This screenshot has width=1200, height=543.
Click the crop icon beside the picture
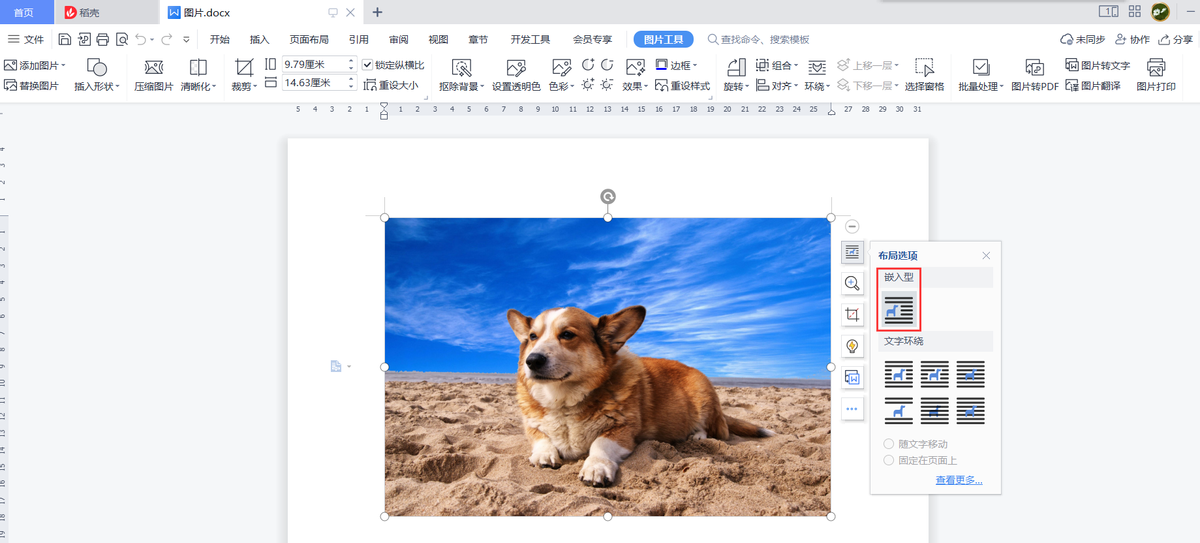point(852,315)
